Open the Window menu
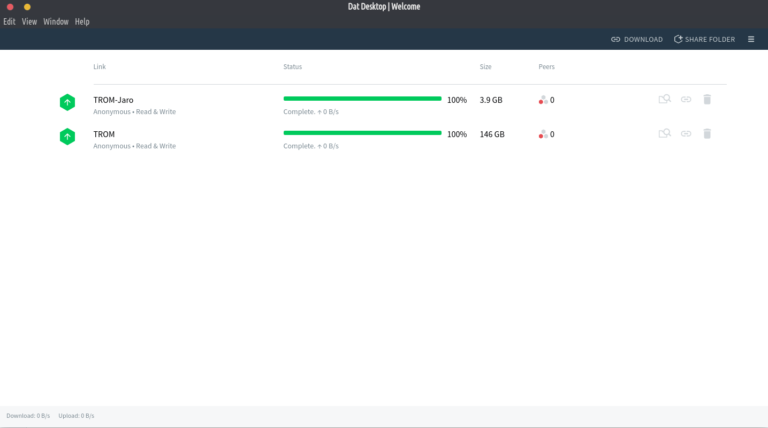The image size is (768, 428). (x=56, y=21)
